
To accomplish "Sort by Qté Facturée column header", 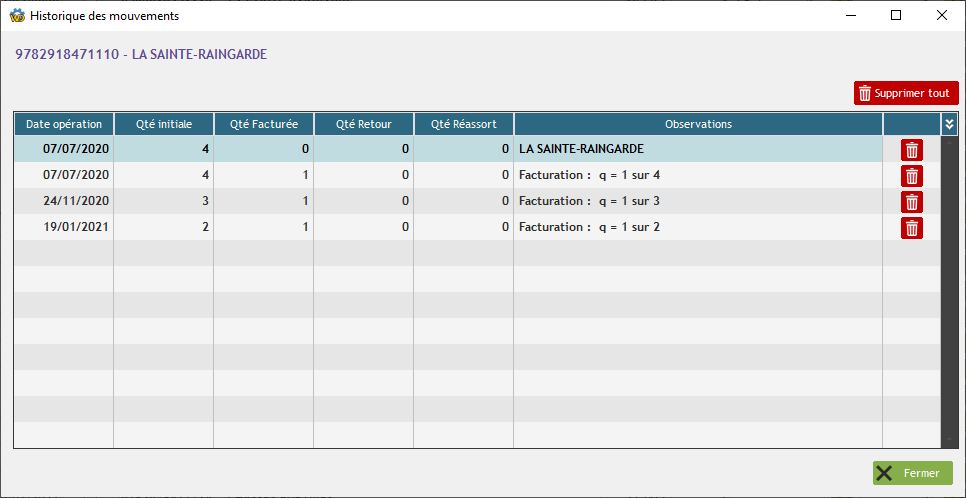I will [264, 124].
